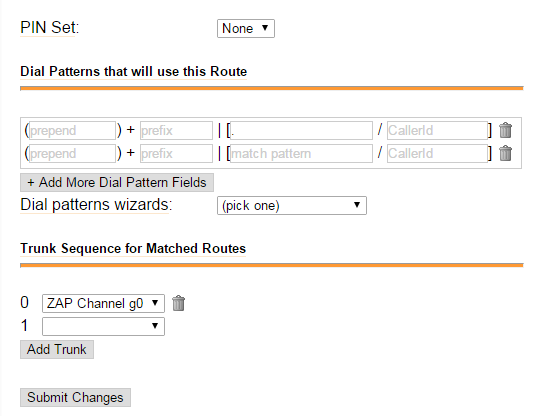Click the first row CallerId field
The height and width of the screenshot is (416, 557).
437,130
